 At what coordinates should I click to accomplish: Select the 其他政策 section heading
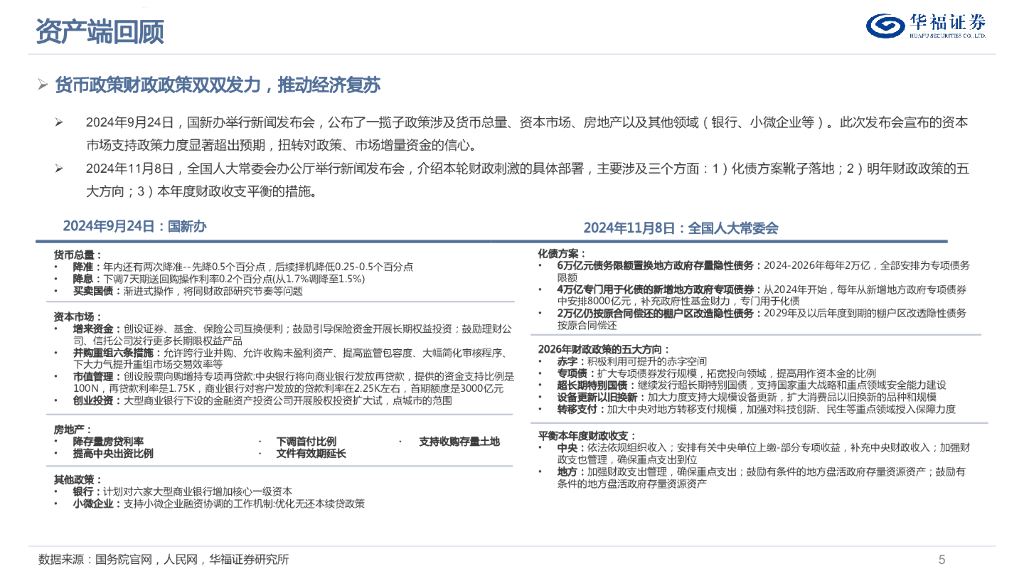(78, 479)
